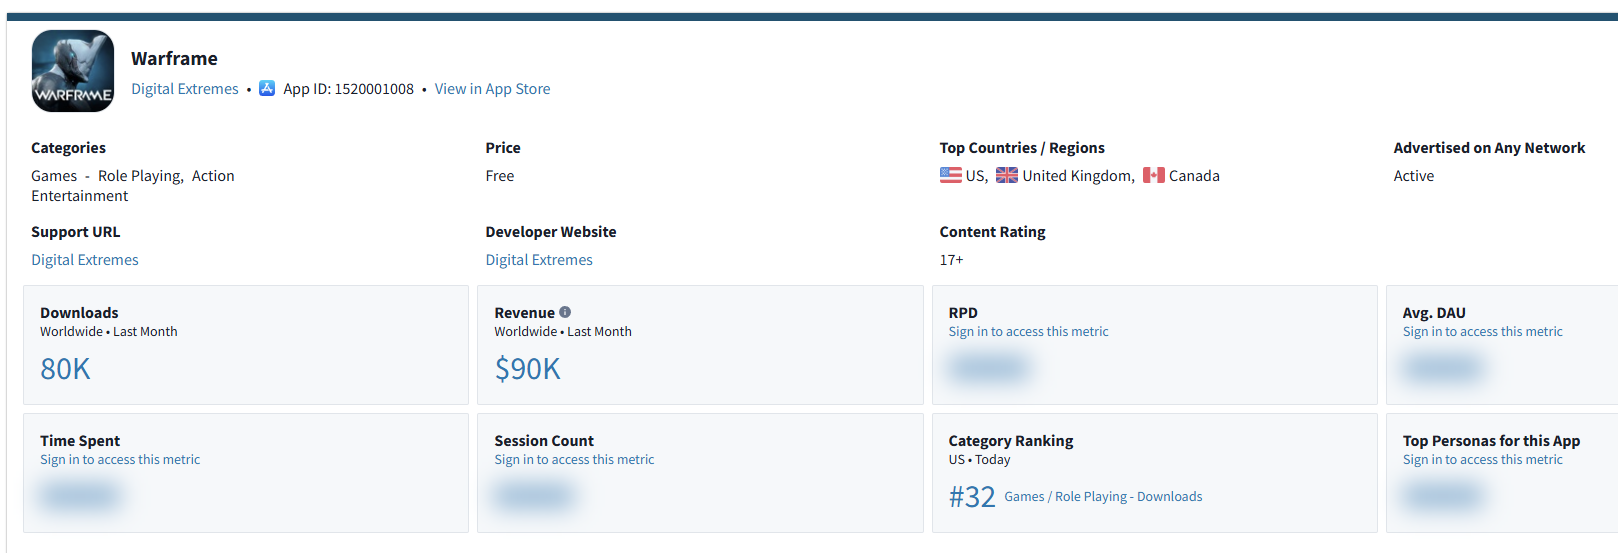Click the blurred RPD value
The width and height of the screenshot is (1618, 553).
click(x=988, y=369)
